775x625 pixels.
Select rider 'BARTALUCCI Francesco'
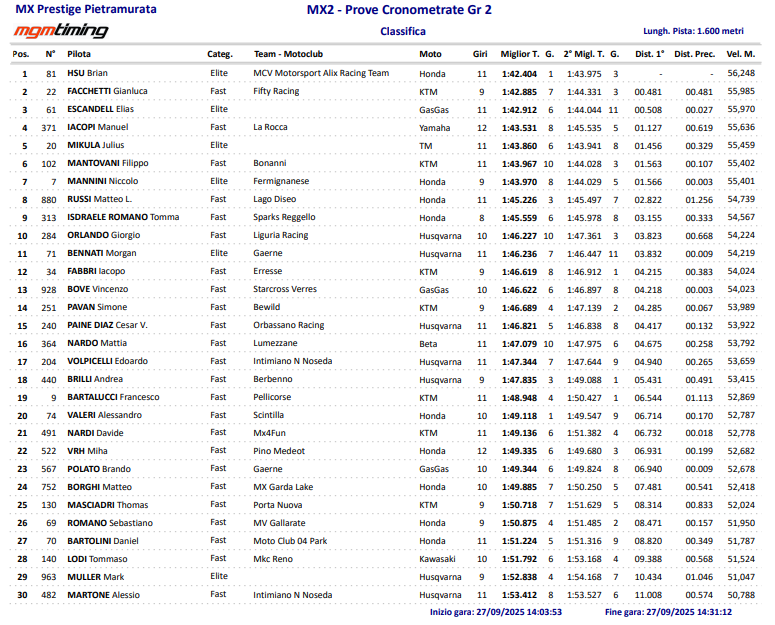coord(114,397)
